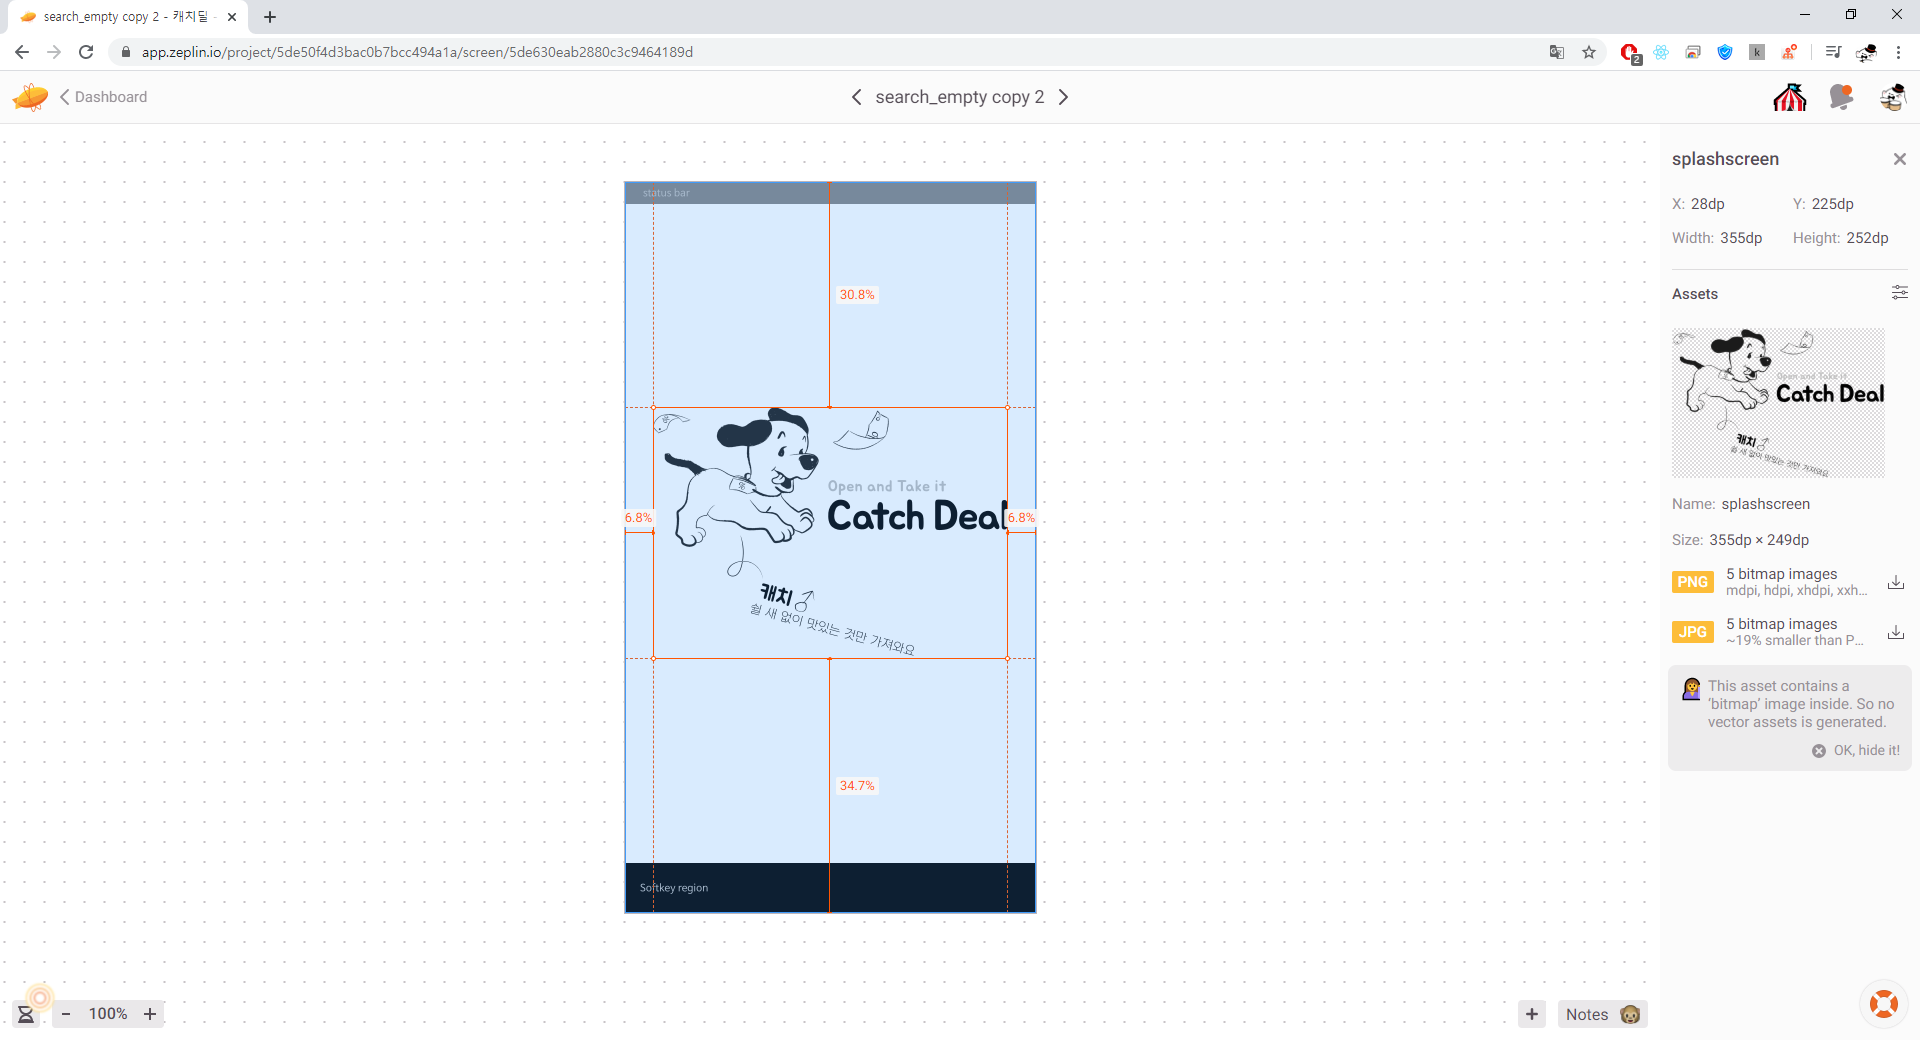1920x1040 pixels.
Task: Open Assets settings sliders icon
Action: [x=1900, y=293]
